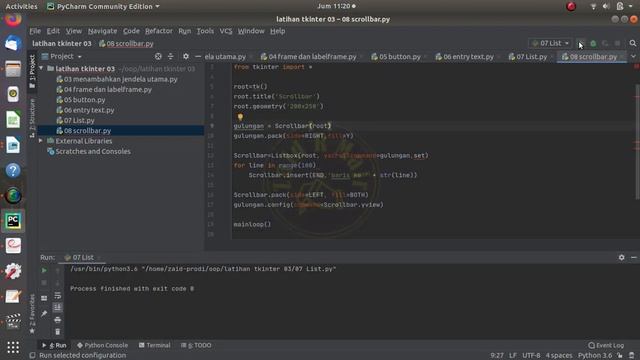Toggle scroll to end in Run console
640x360 pixels.
coord(58,307)
